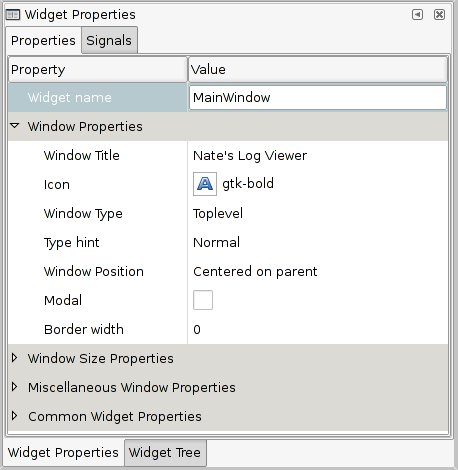Expand Miscellaneous Window Properties
Image resolution: width=458 pixels, height=470 pixels.
tap(14, 387)
